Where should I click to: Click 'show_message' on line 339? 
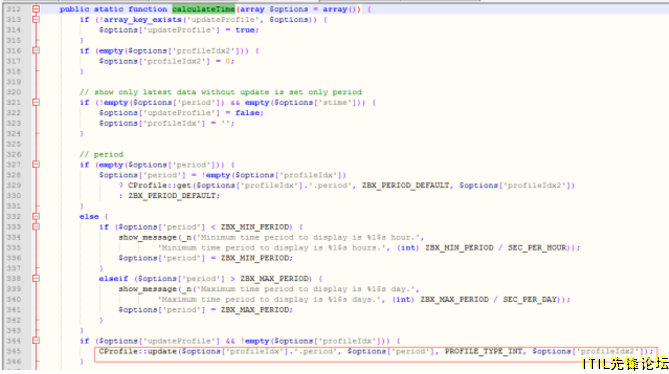click(148, 289)
